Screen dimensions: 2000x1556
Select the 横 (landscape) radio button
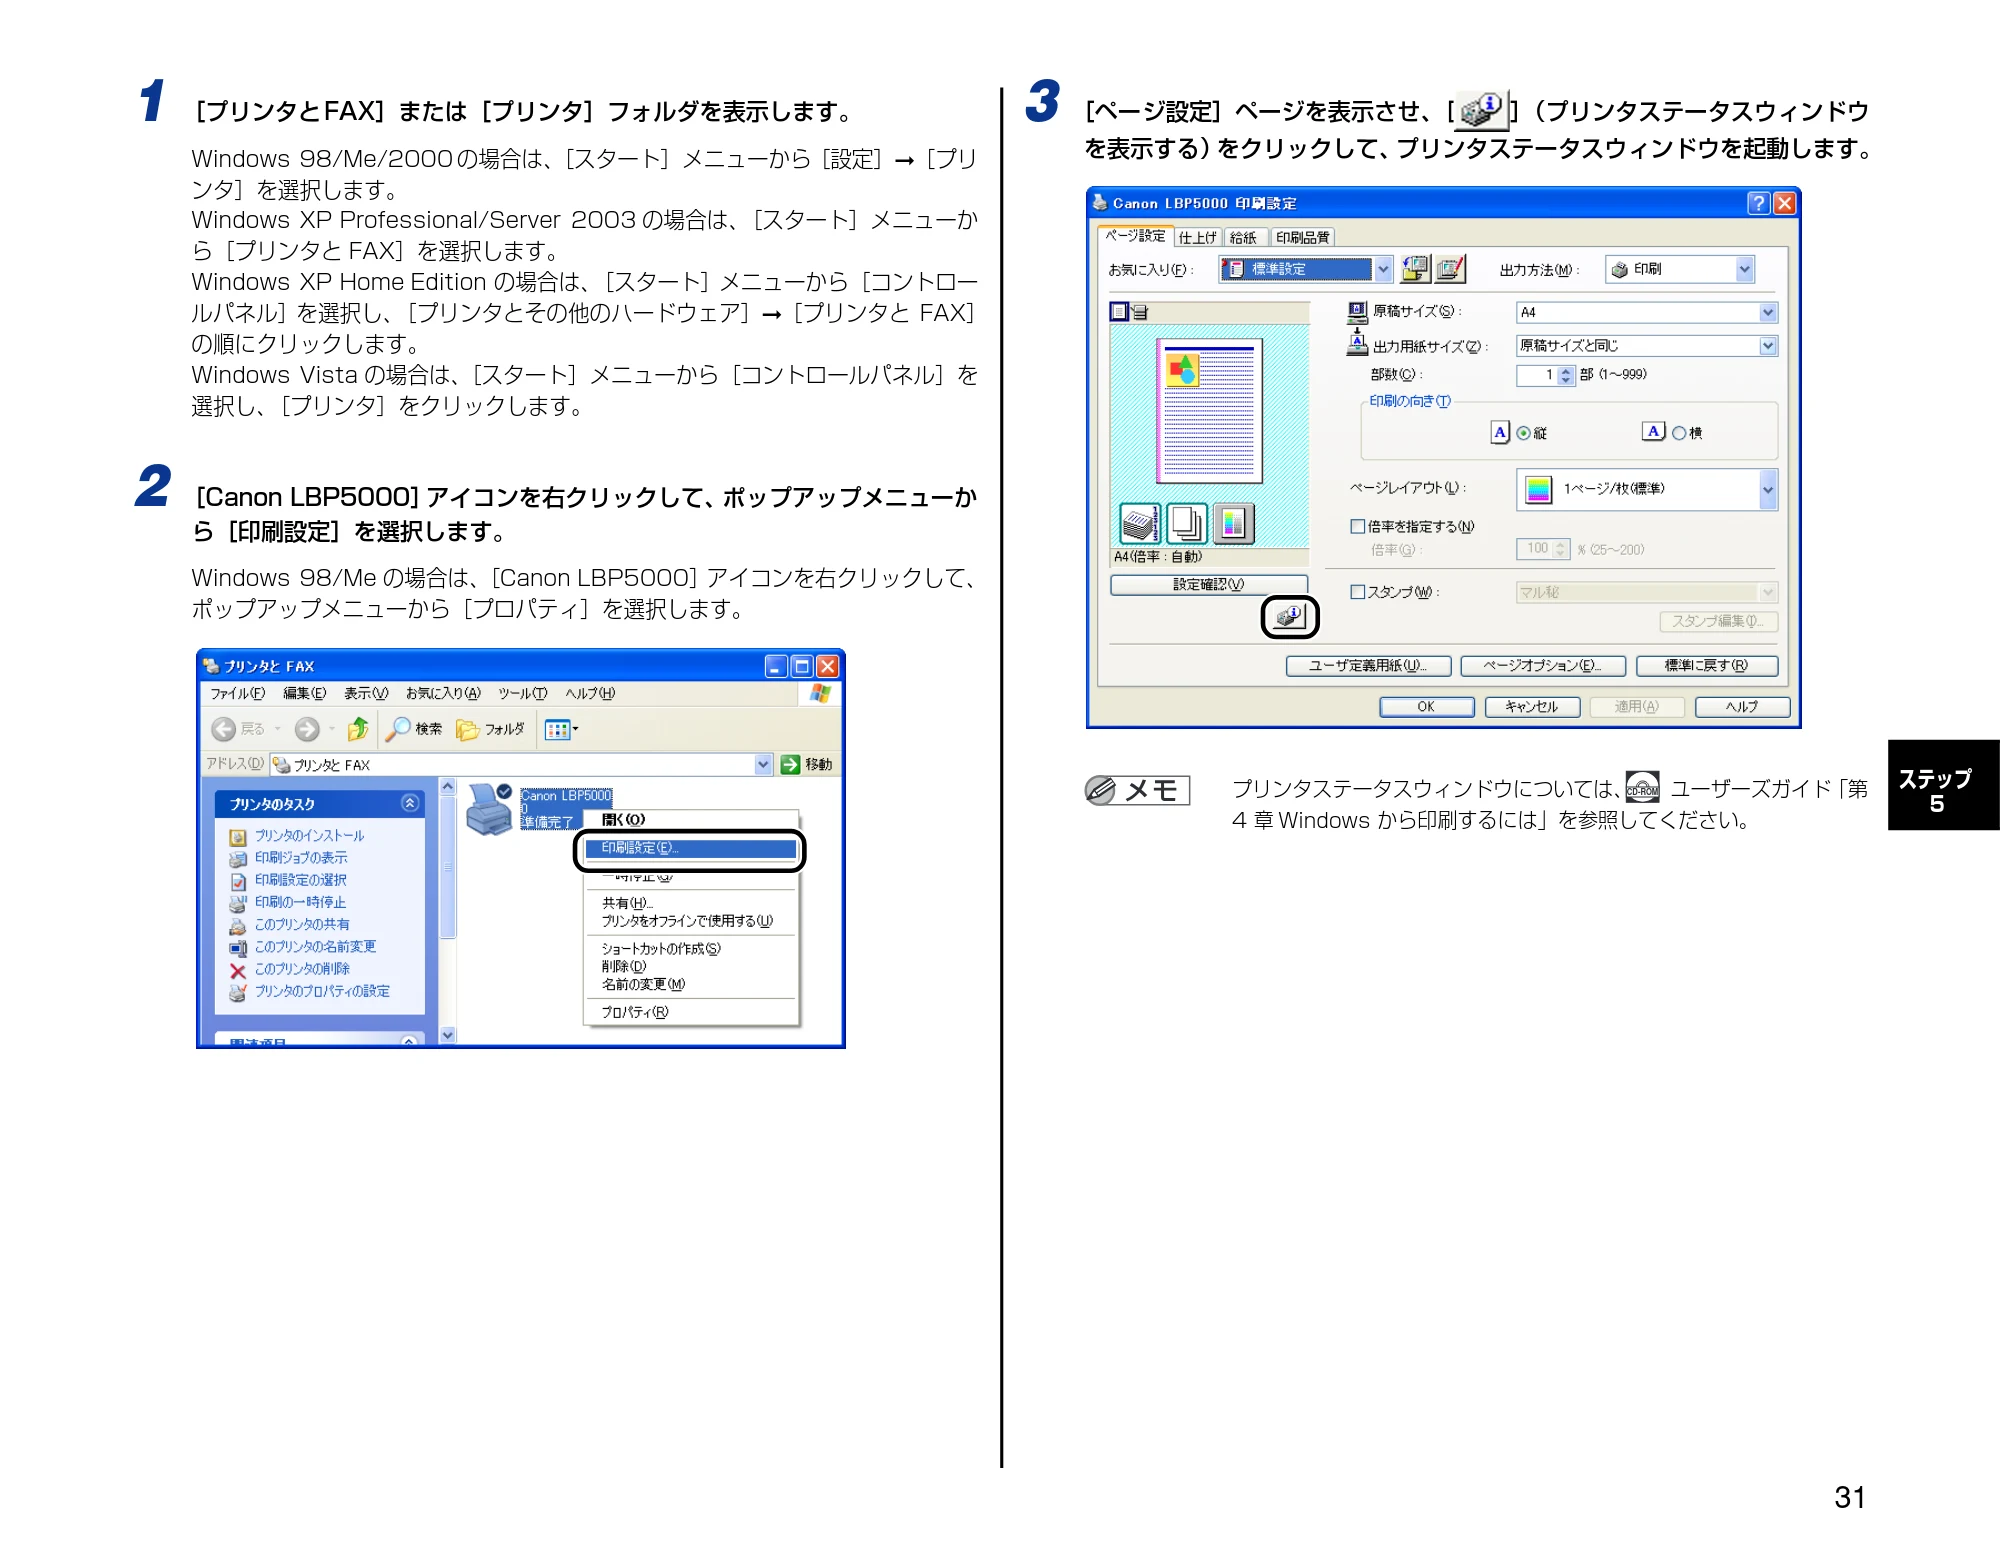pyautogui.click(x=1679, y=433)
